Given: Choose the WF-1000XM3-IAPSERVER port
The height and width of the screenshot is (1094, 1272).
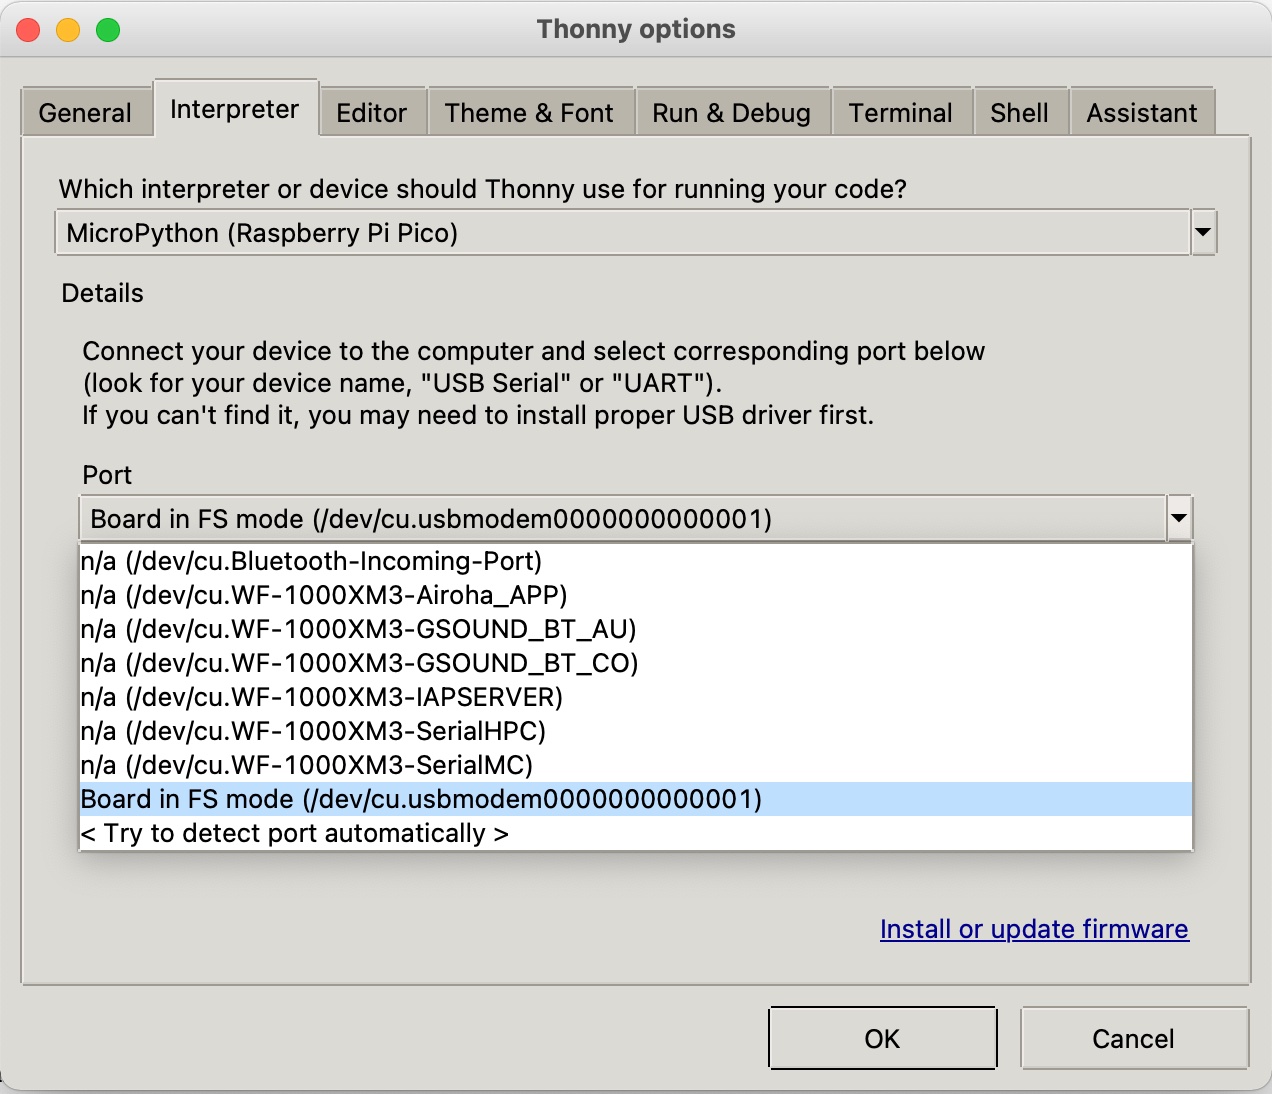Looking at the screenshot, I should click(636, 697).
